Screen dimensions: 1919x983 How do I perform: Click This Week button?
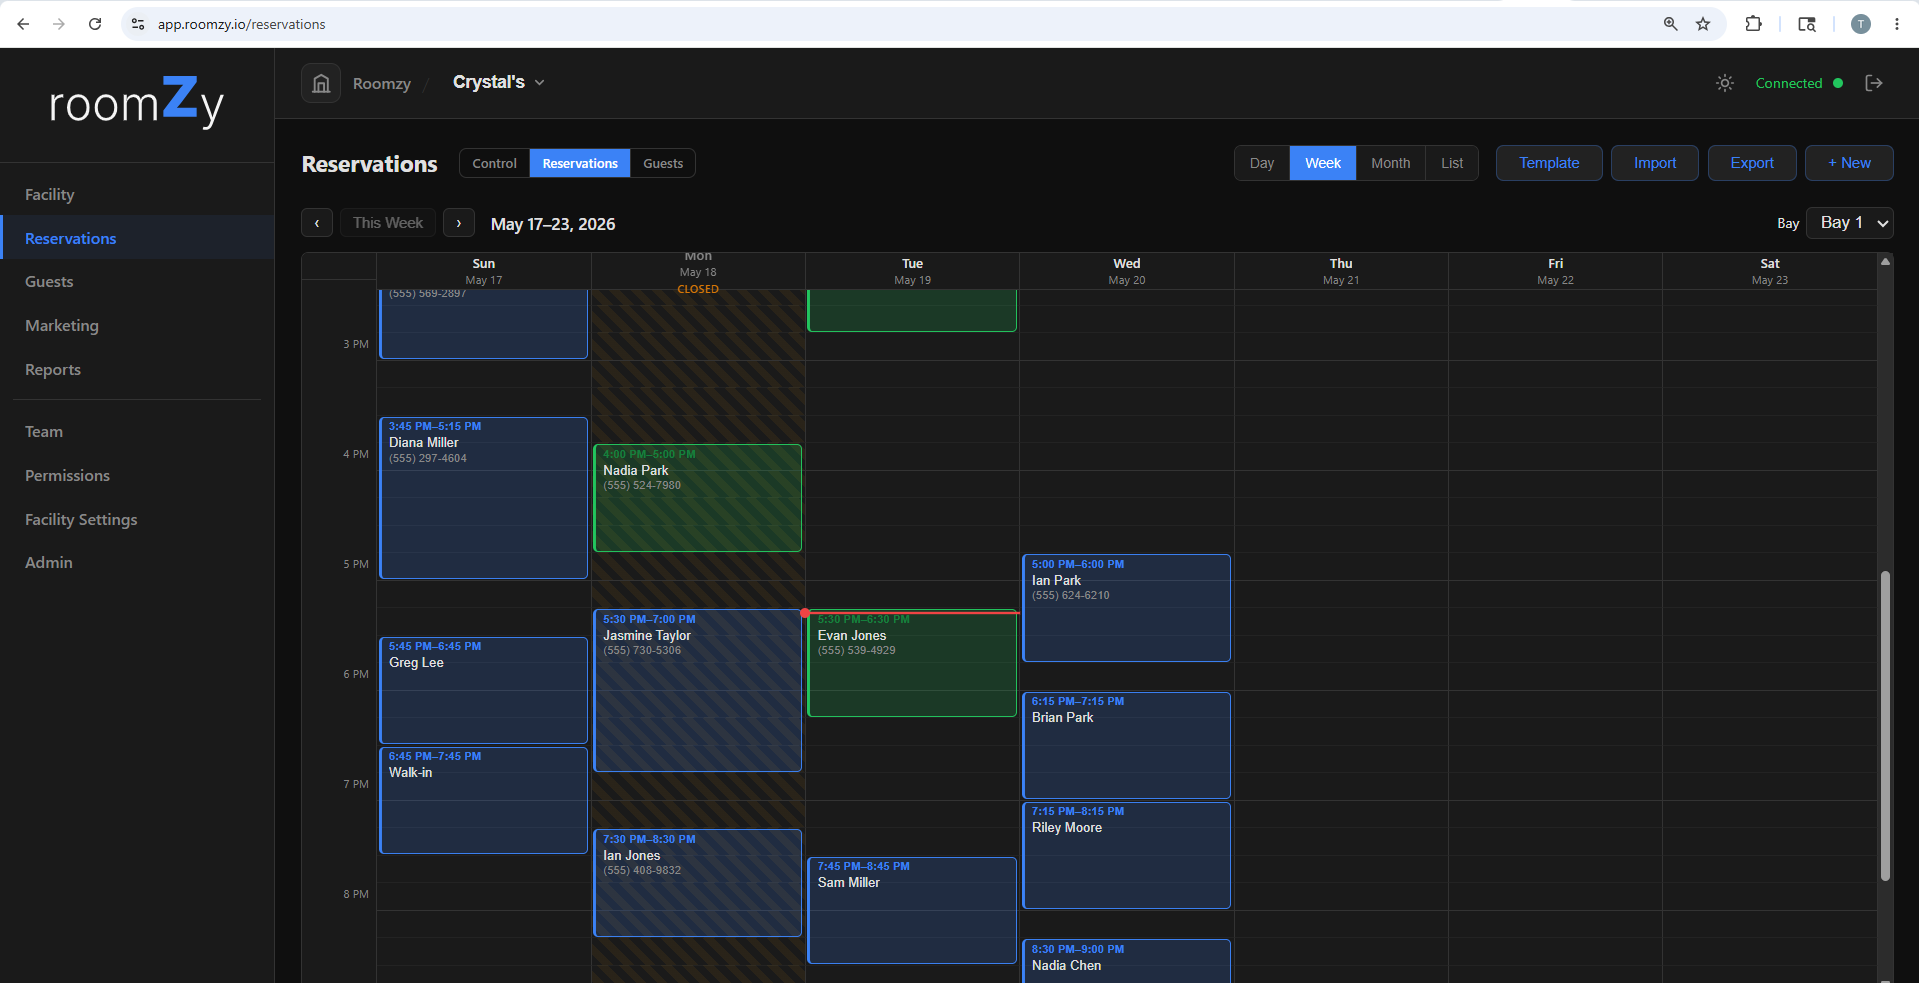click(388, 223)
